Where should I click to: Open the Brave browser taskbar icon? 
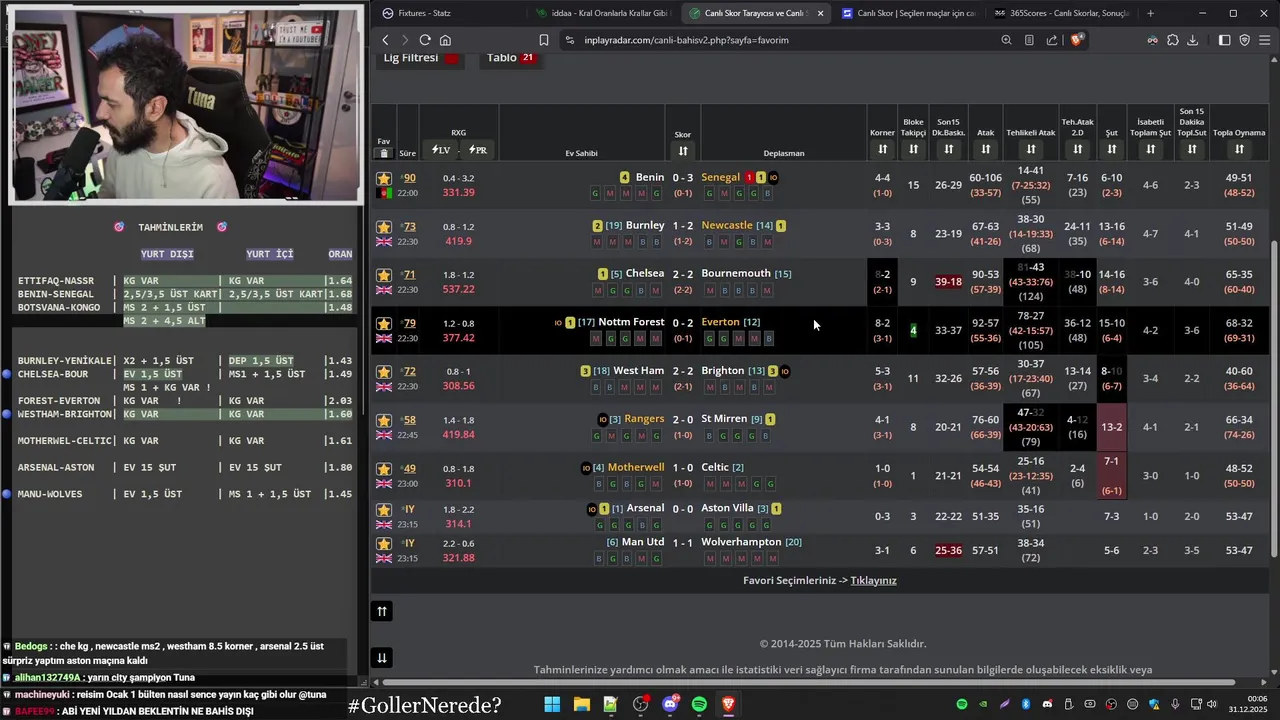[x=728, y=704]
